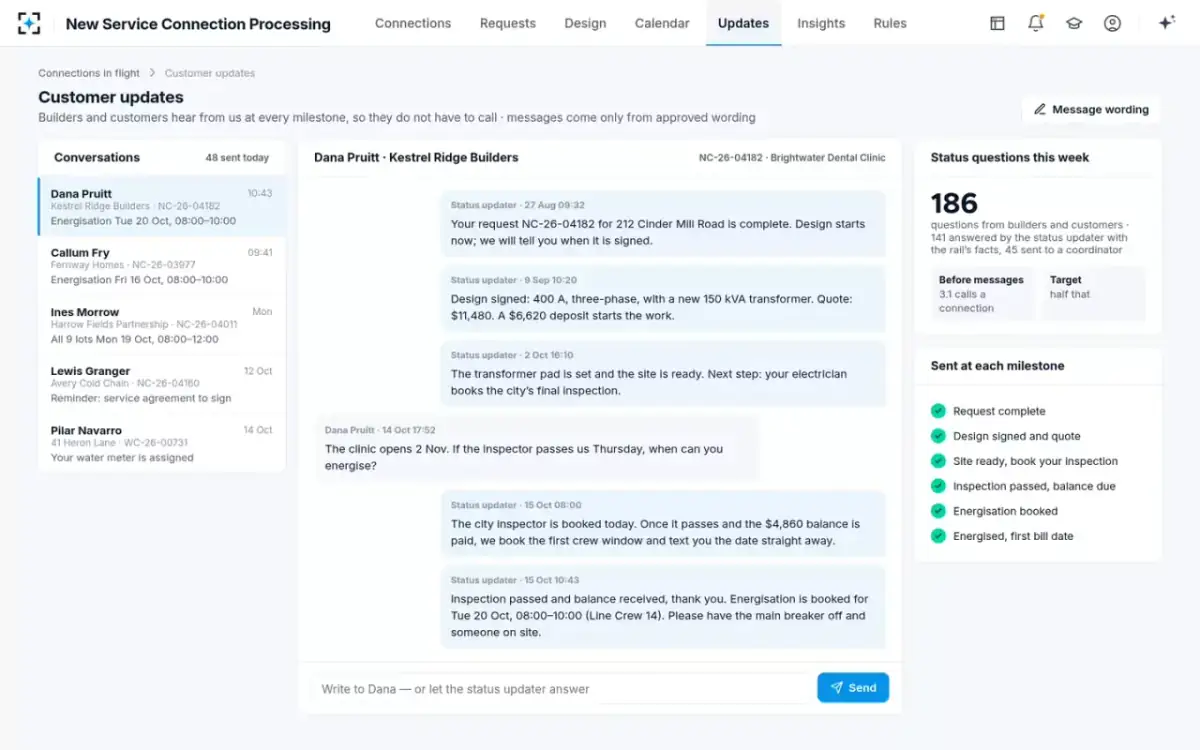Image resolution: width=1200 pixels, height=750 pixels.
Task: Click the Sent at each milestone heading
Action: pyautogui.click(x=997, y=366)
